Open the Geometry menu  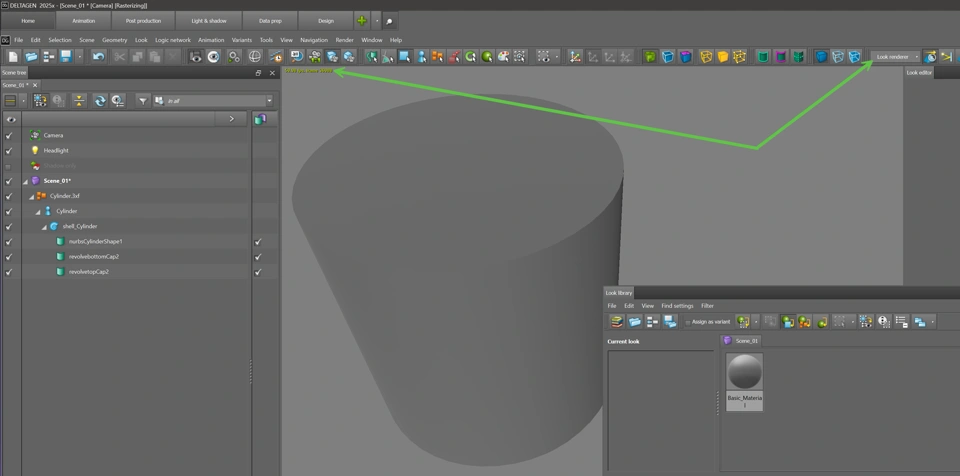point(114,40)
